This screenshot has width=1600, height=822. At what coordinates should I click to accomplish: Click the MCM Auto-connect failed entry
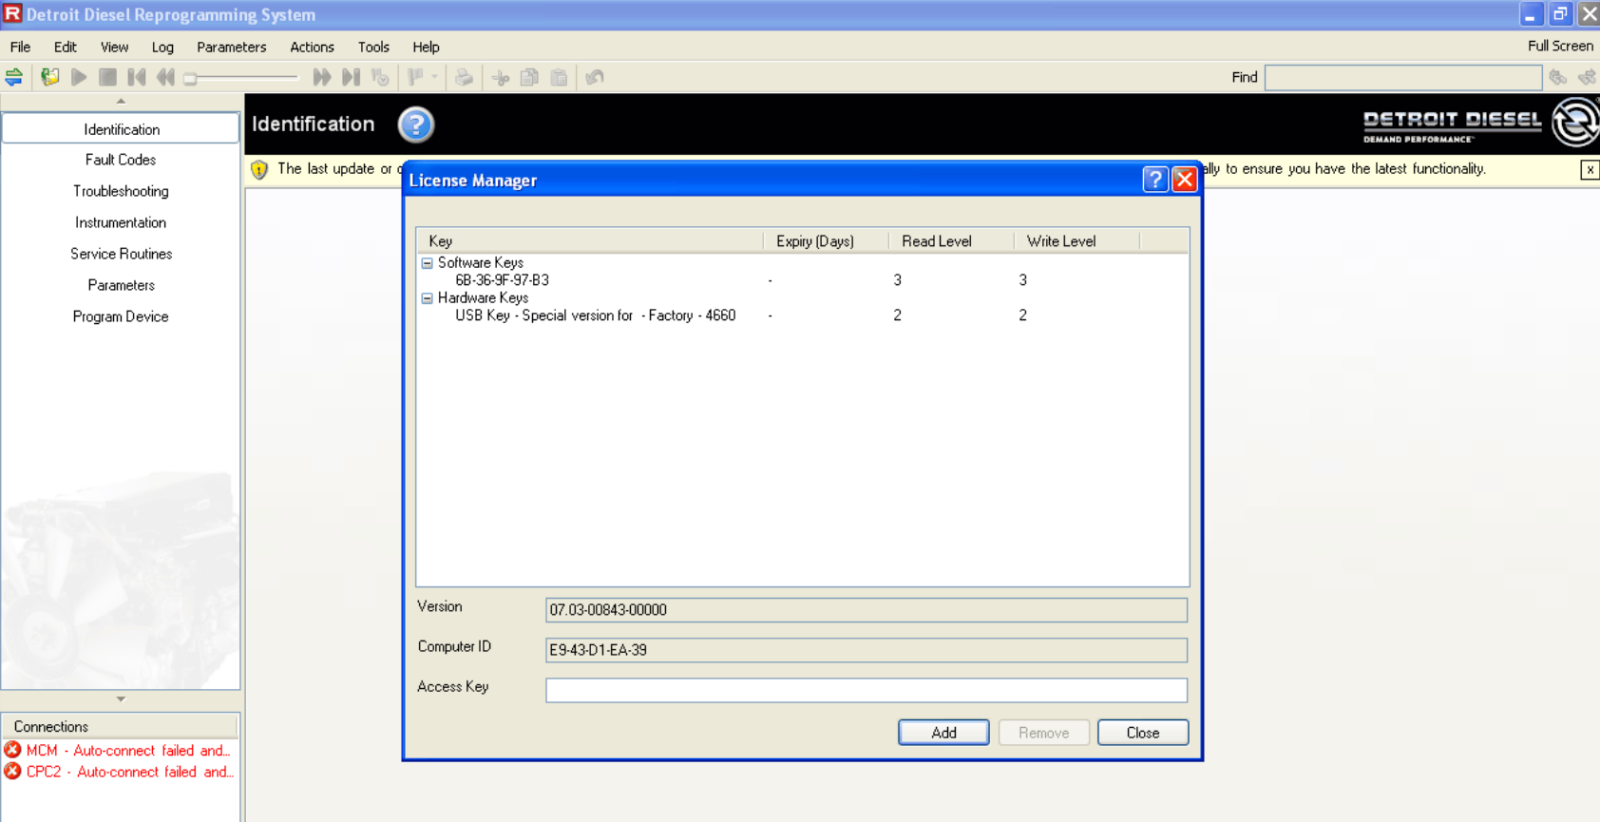(x=128, y=750)
